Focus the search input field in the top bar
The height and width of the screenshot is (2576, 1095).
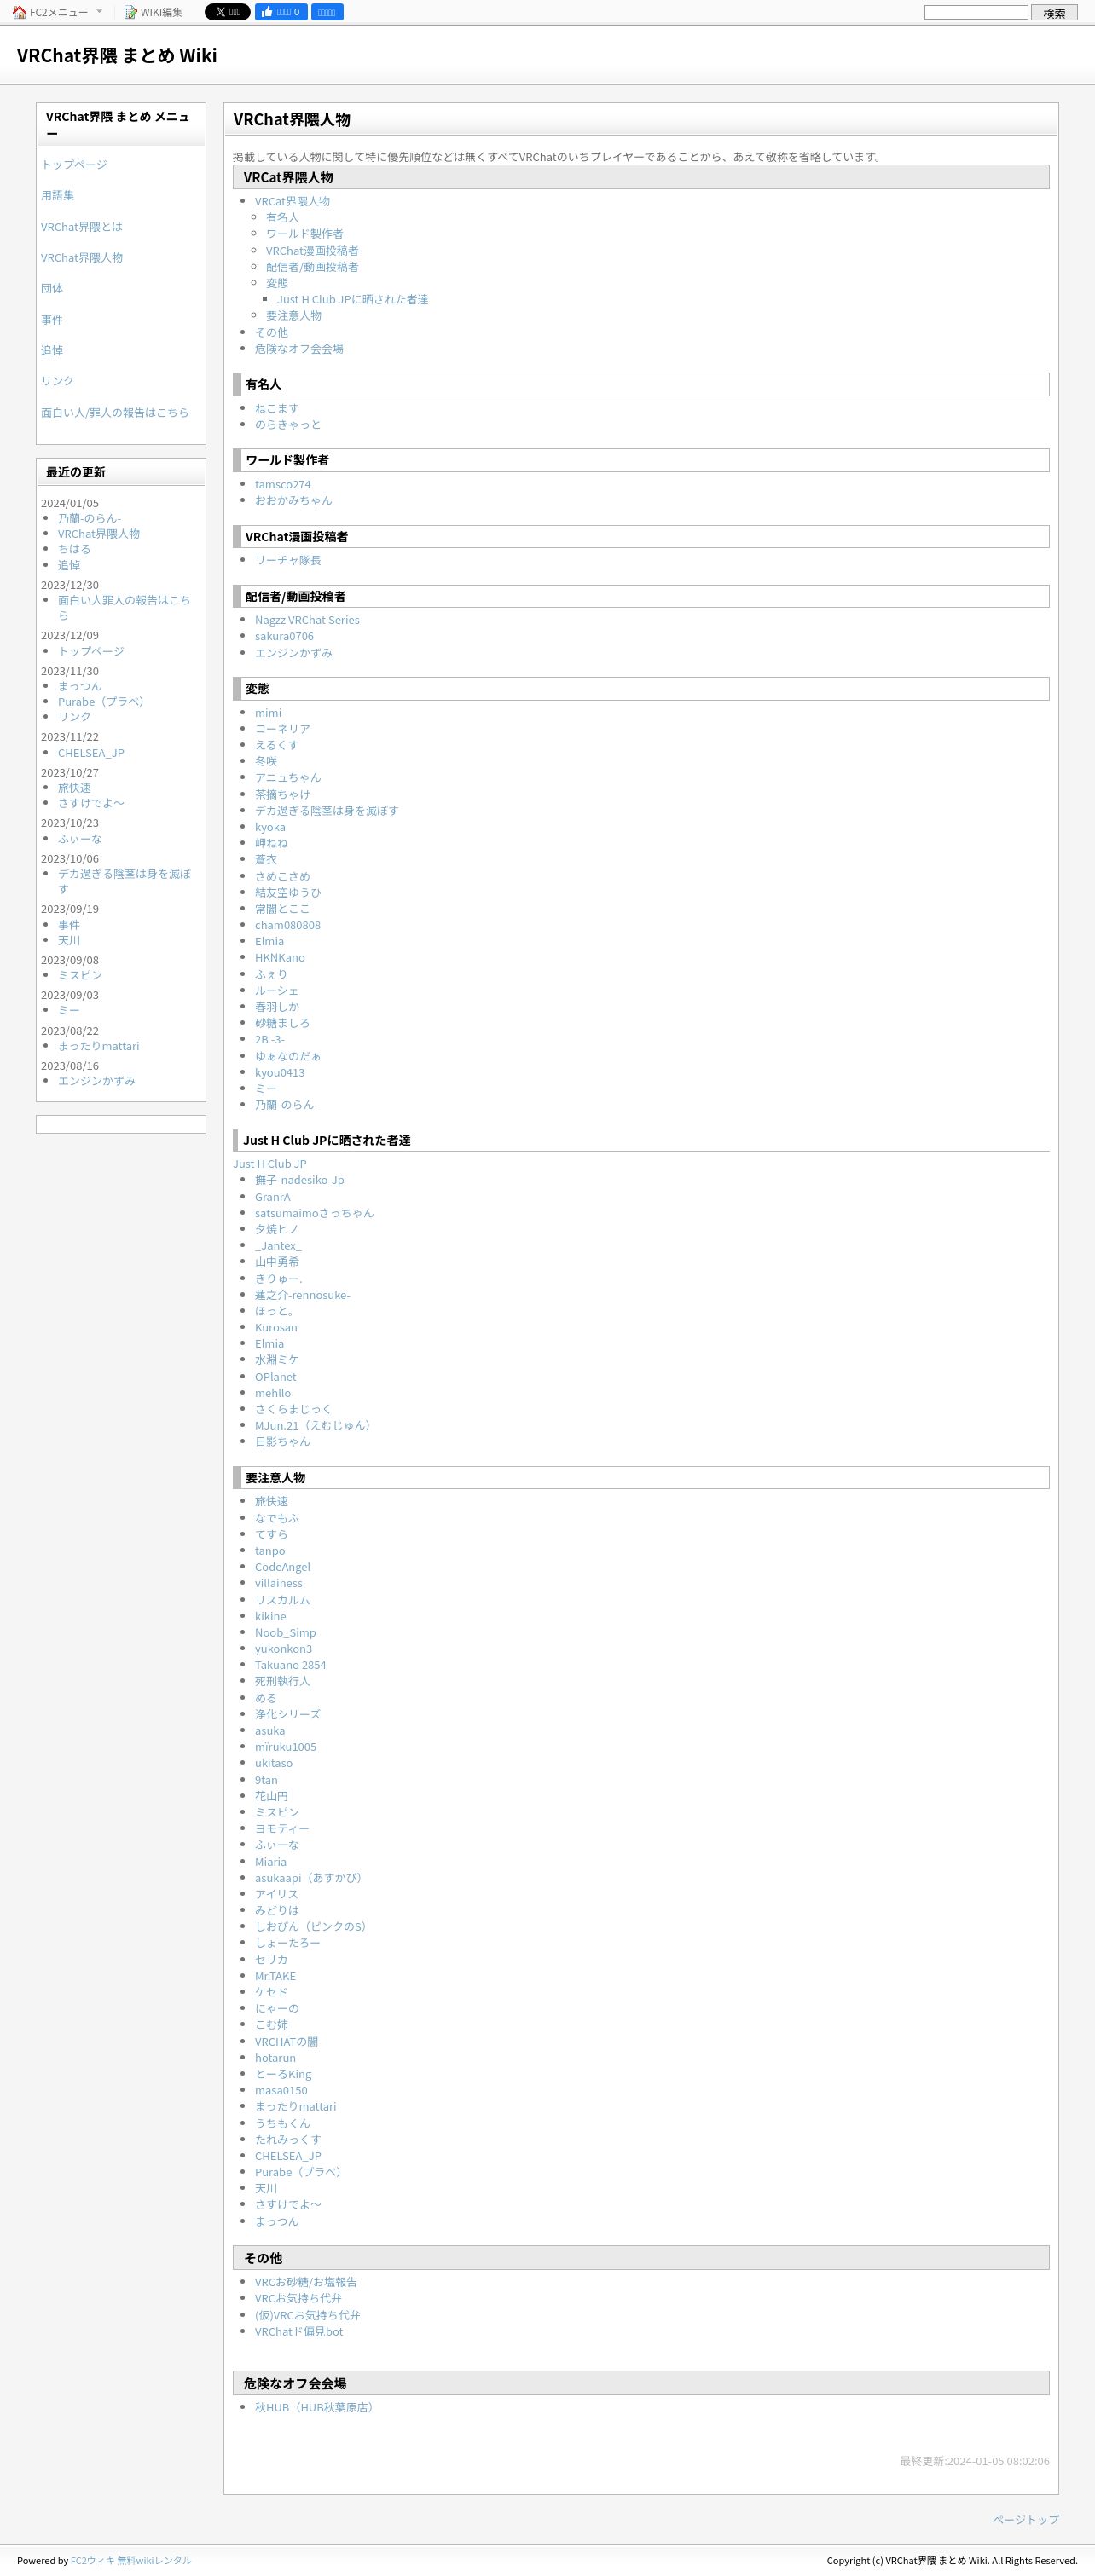(x=976, y=12)
